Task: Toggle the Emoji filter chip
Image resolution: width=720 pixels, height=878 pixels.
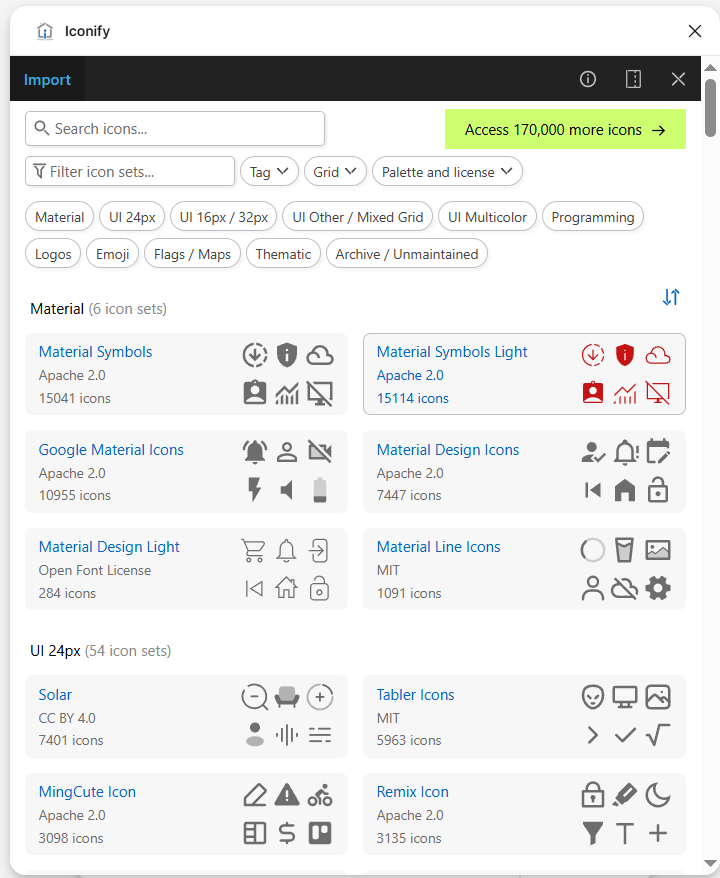Action: (x=113, y=254)
